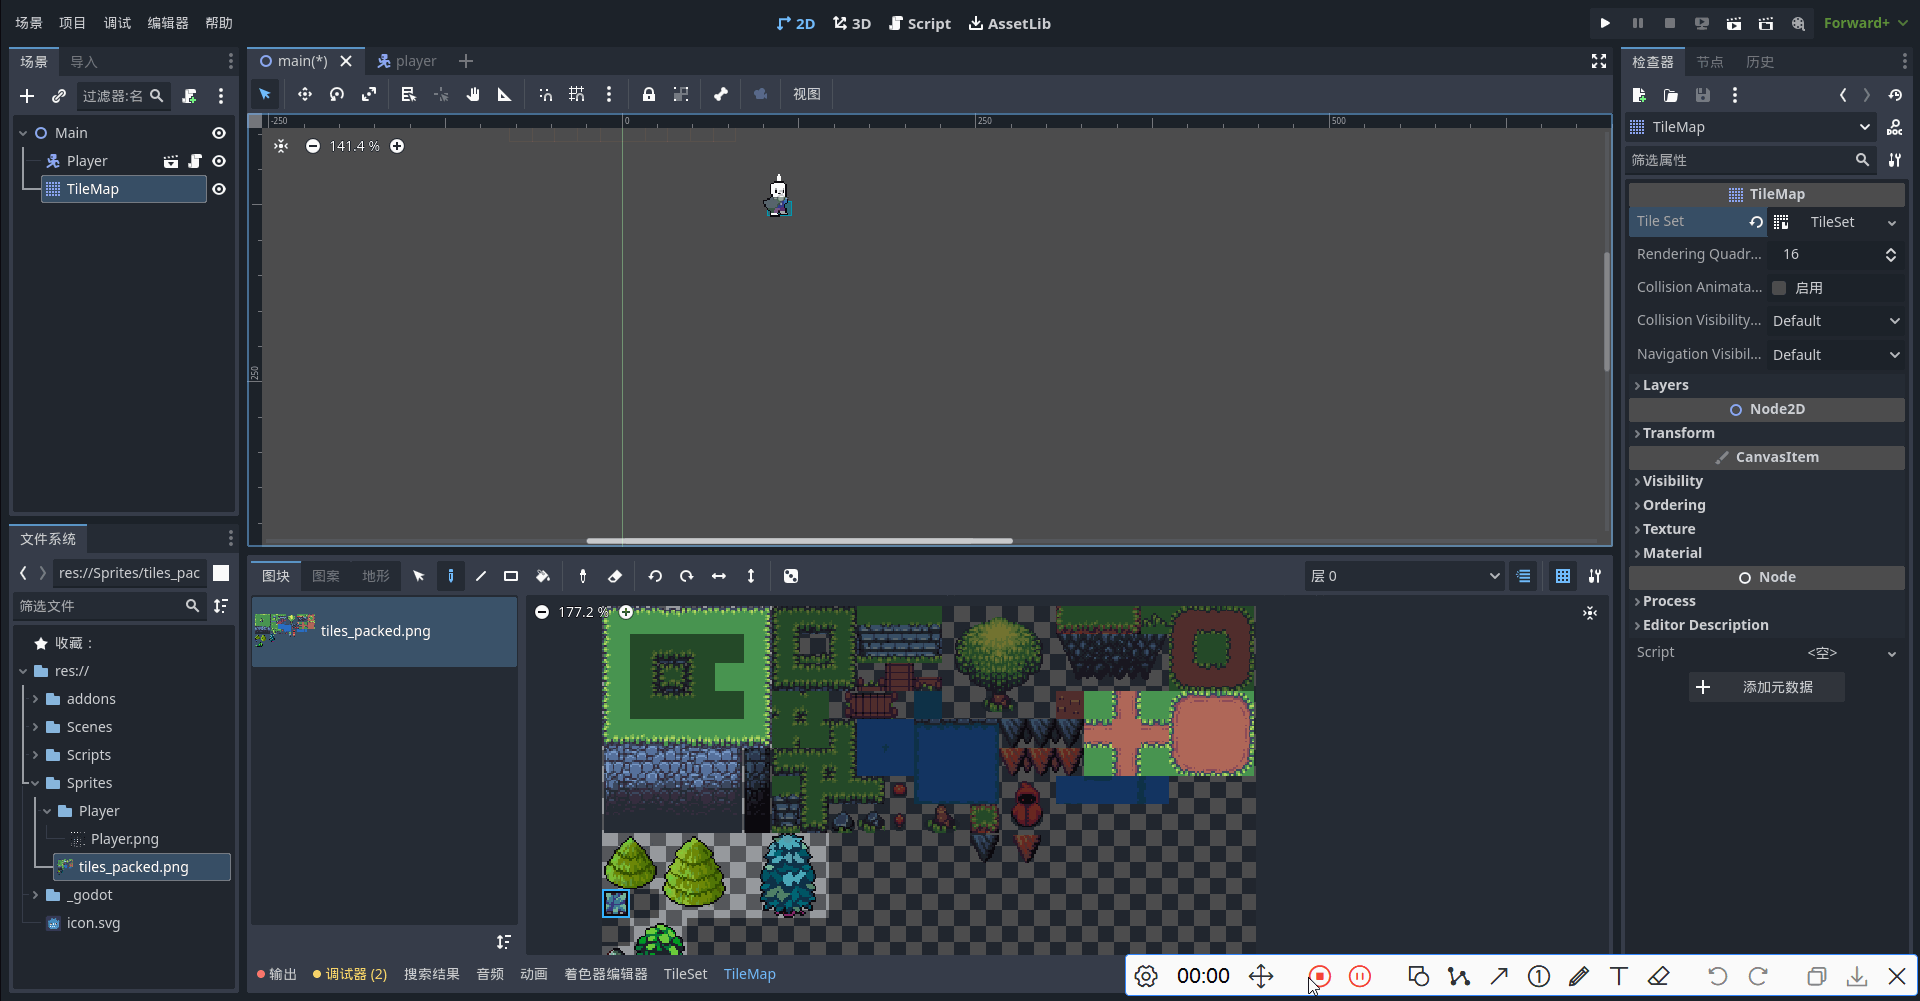Select the Move tool in the canvas toolbar
The image size is (1920, 1001).
(305, 94)
